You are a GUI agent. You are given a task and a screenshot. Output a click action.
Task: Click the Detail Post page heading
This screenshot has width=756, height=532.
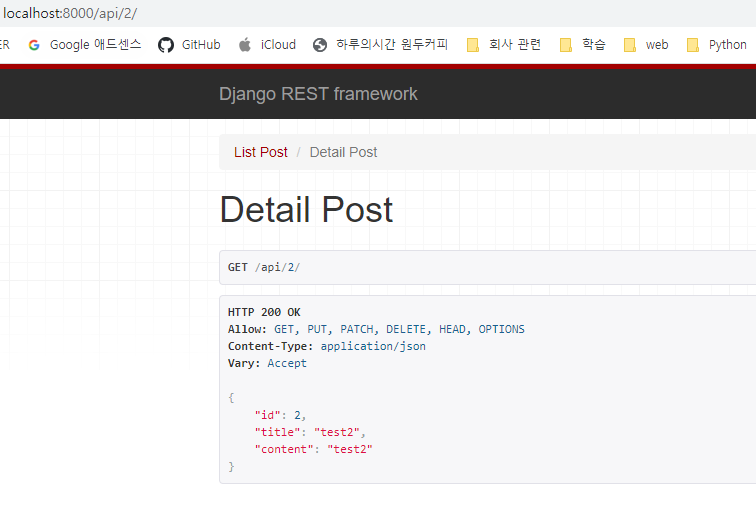(x=307, y=209)
